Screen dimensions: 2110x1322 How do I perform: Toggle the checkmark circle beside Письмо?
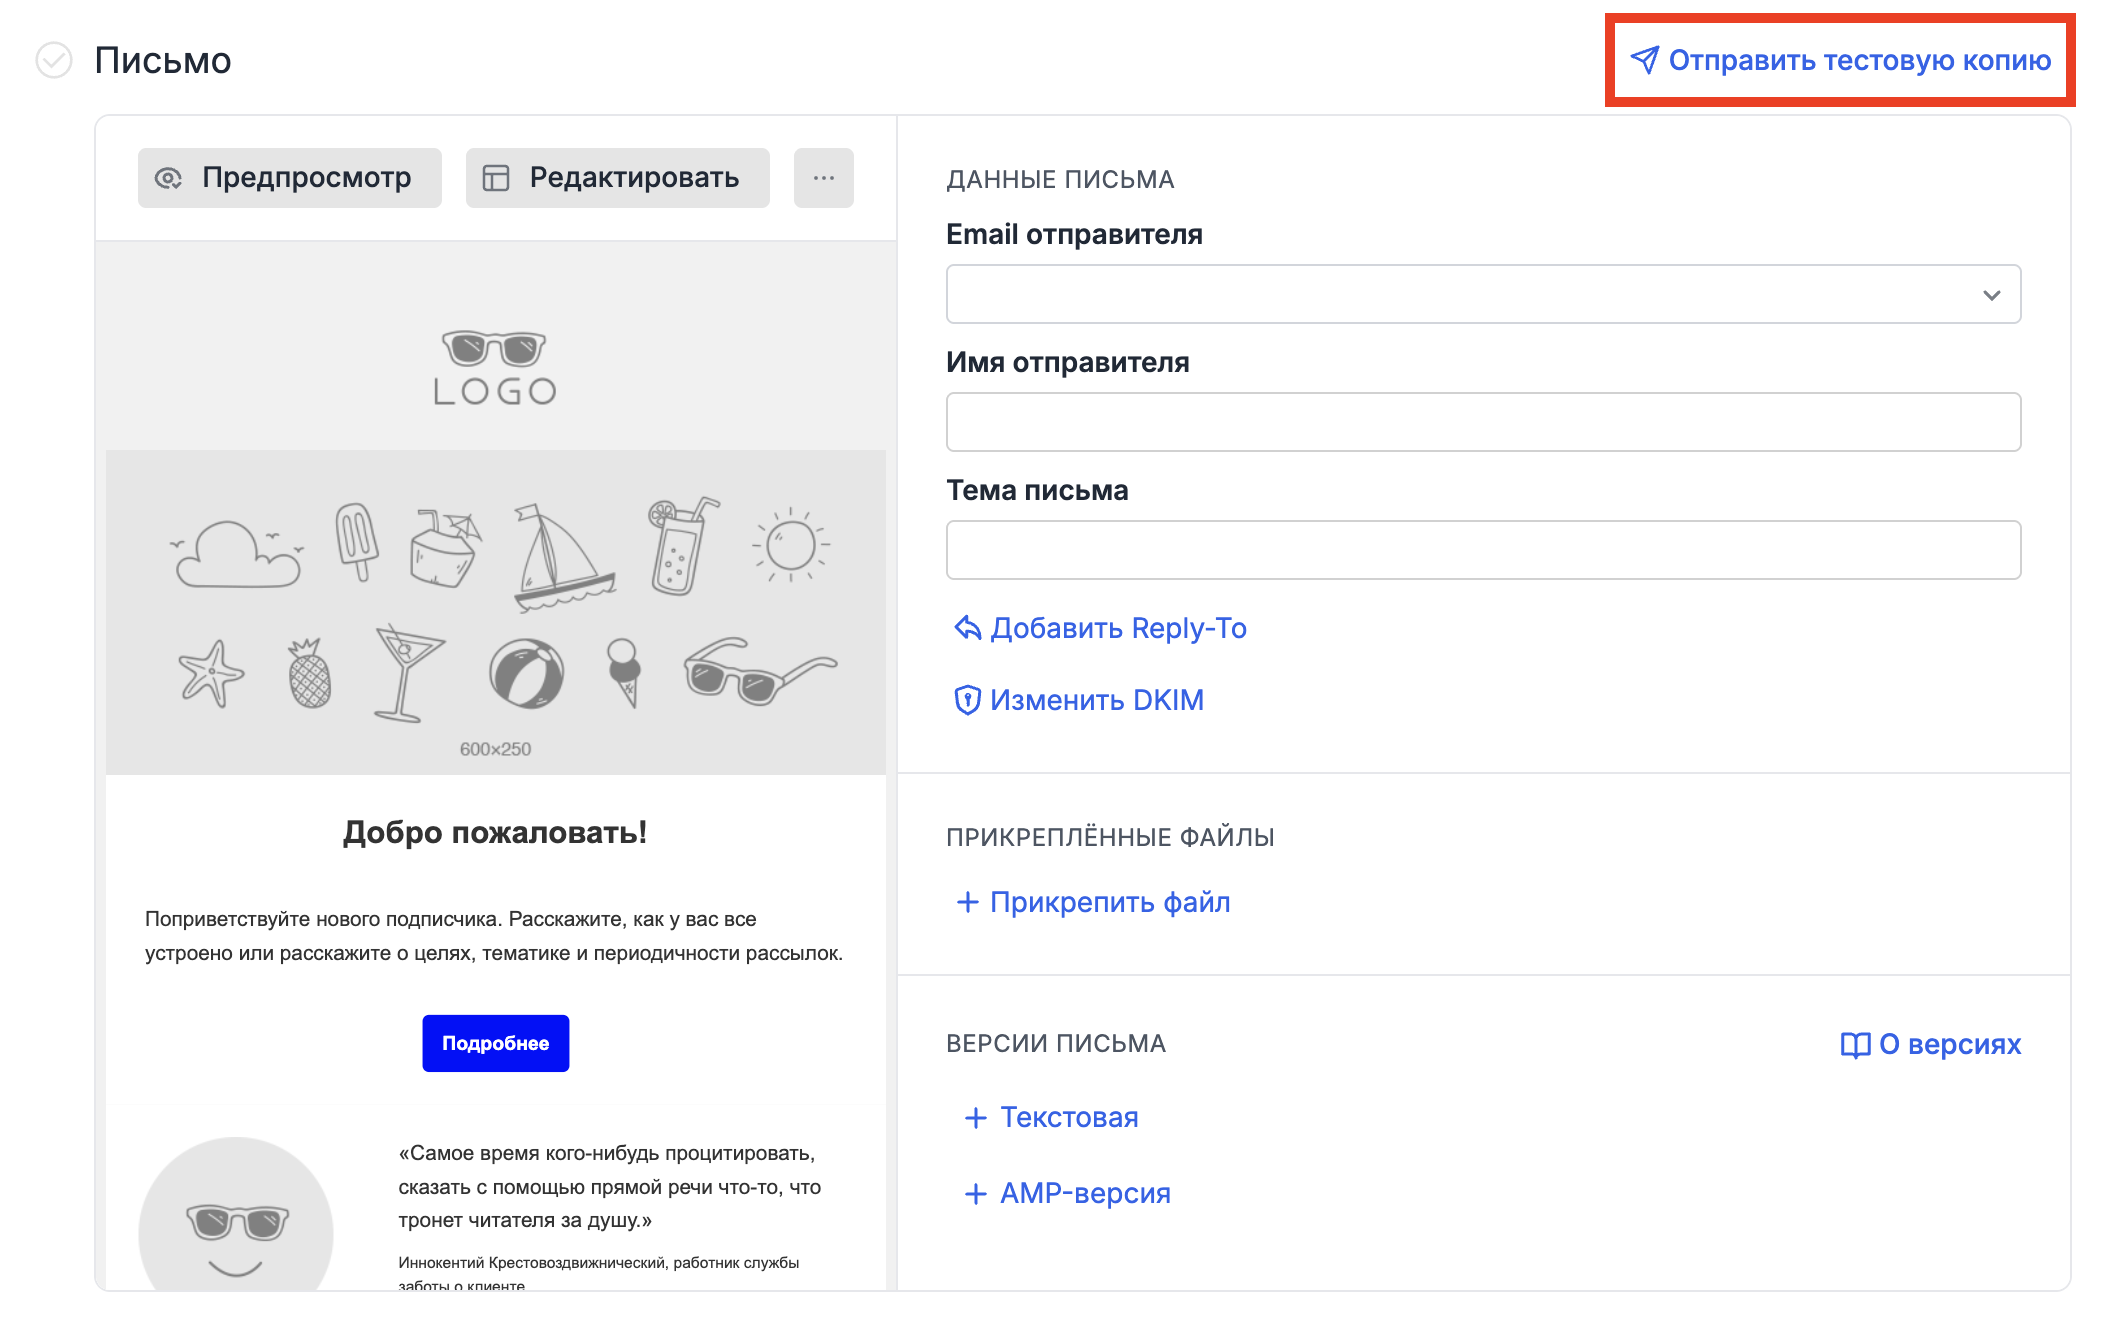54,61
